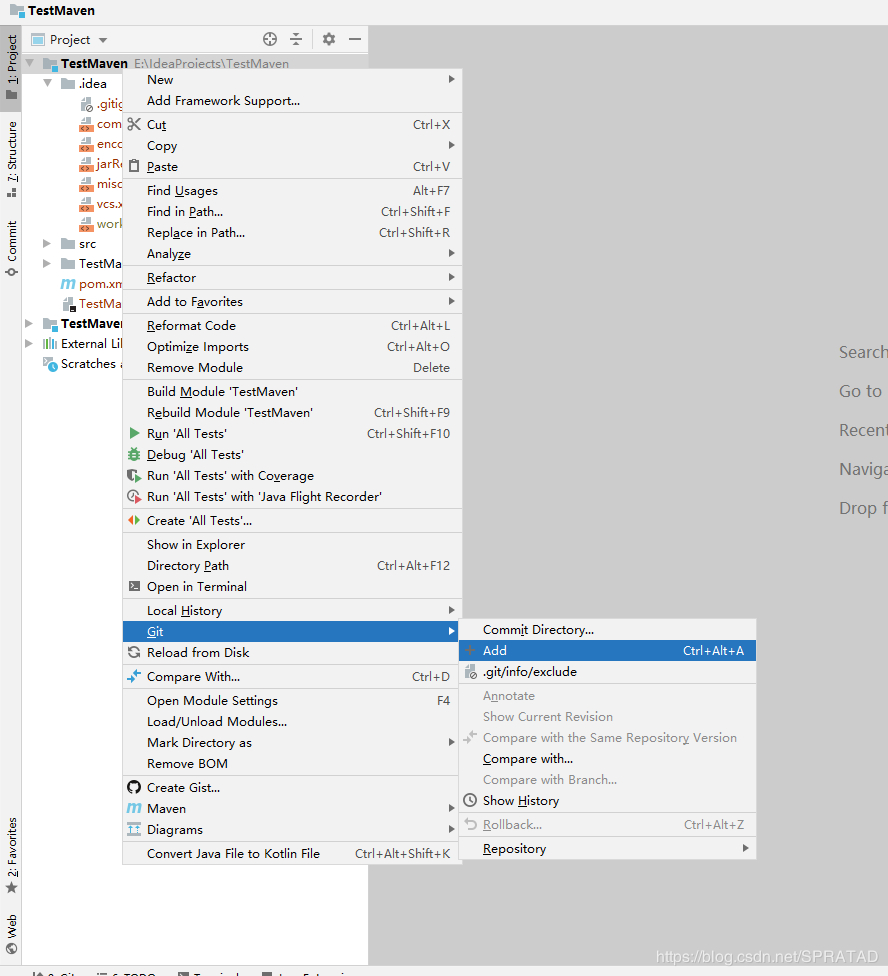Select Add to Favorites menu entry
The height and width of the screenshot is (976, 888).
click(292, 301)
